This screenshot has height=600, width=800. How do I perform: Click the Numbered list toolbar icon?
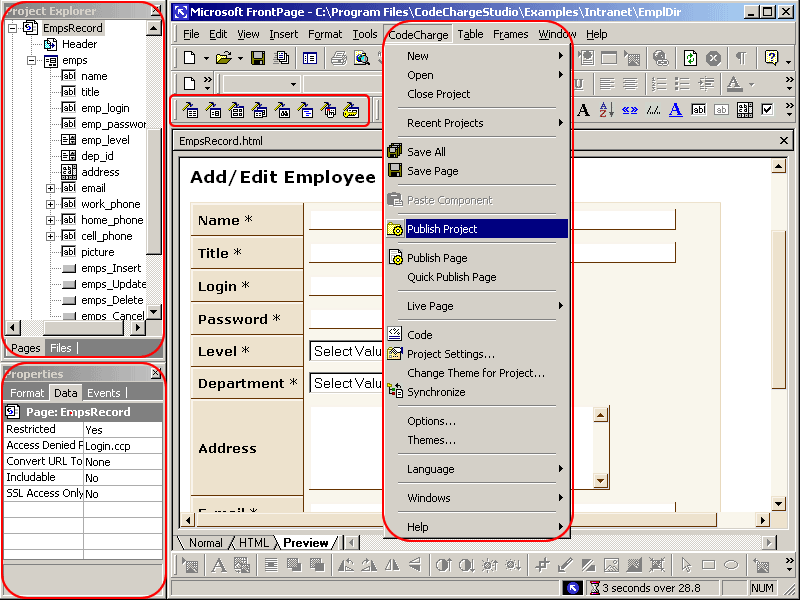[659, 83]
